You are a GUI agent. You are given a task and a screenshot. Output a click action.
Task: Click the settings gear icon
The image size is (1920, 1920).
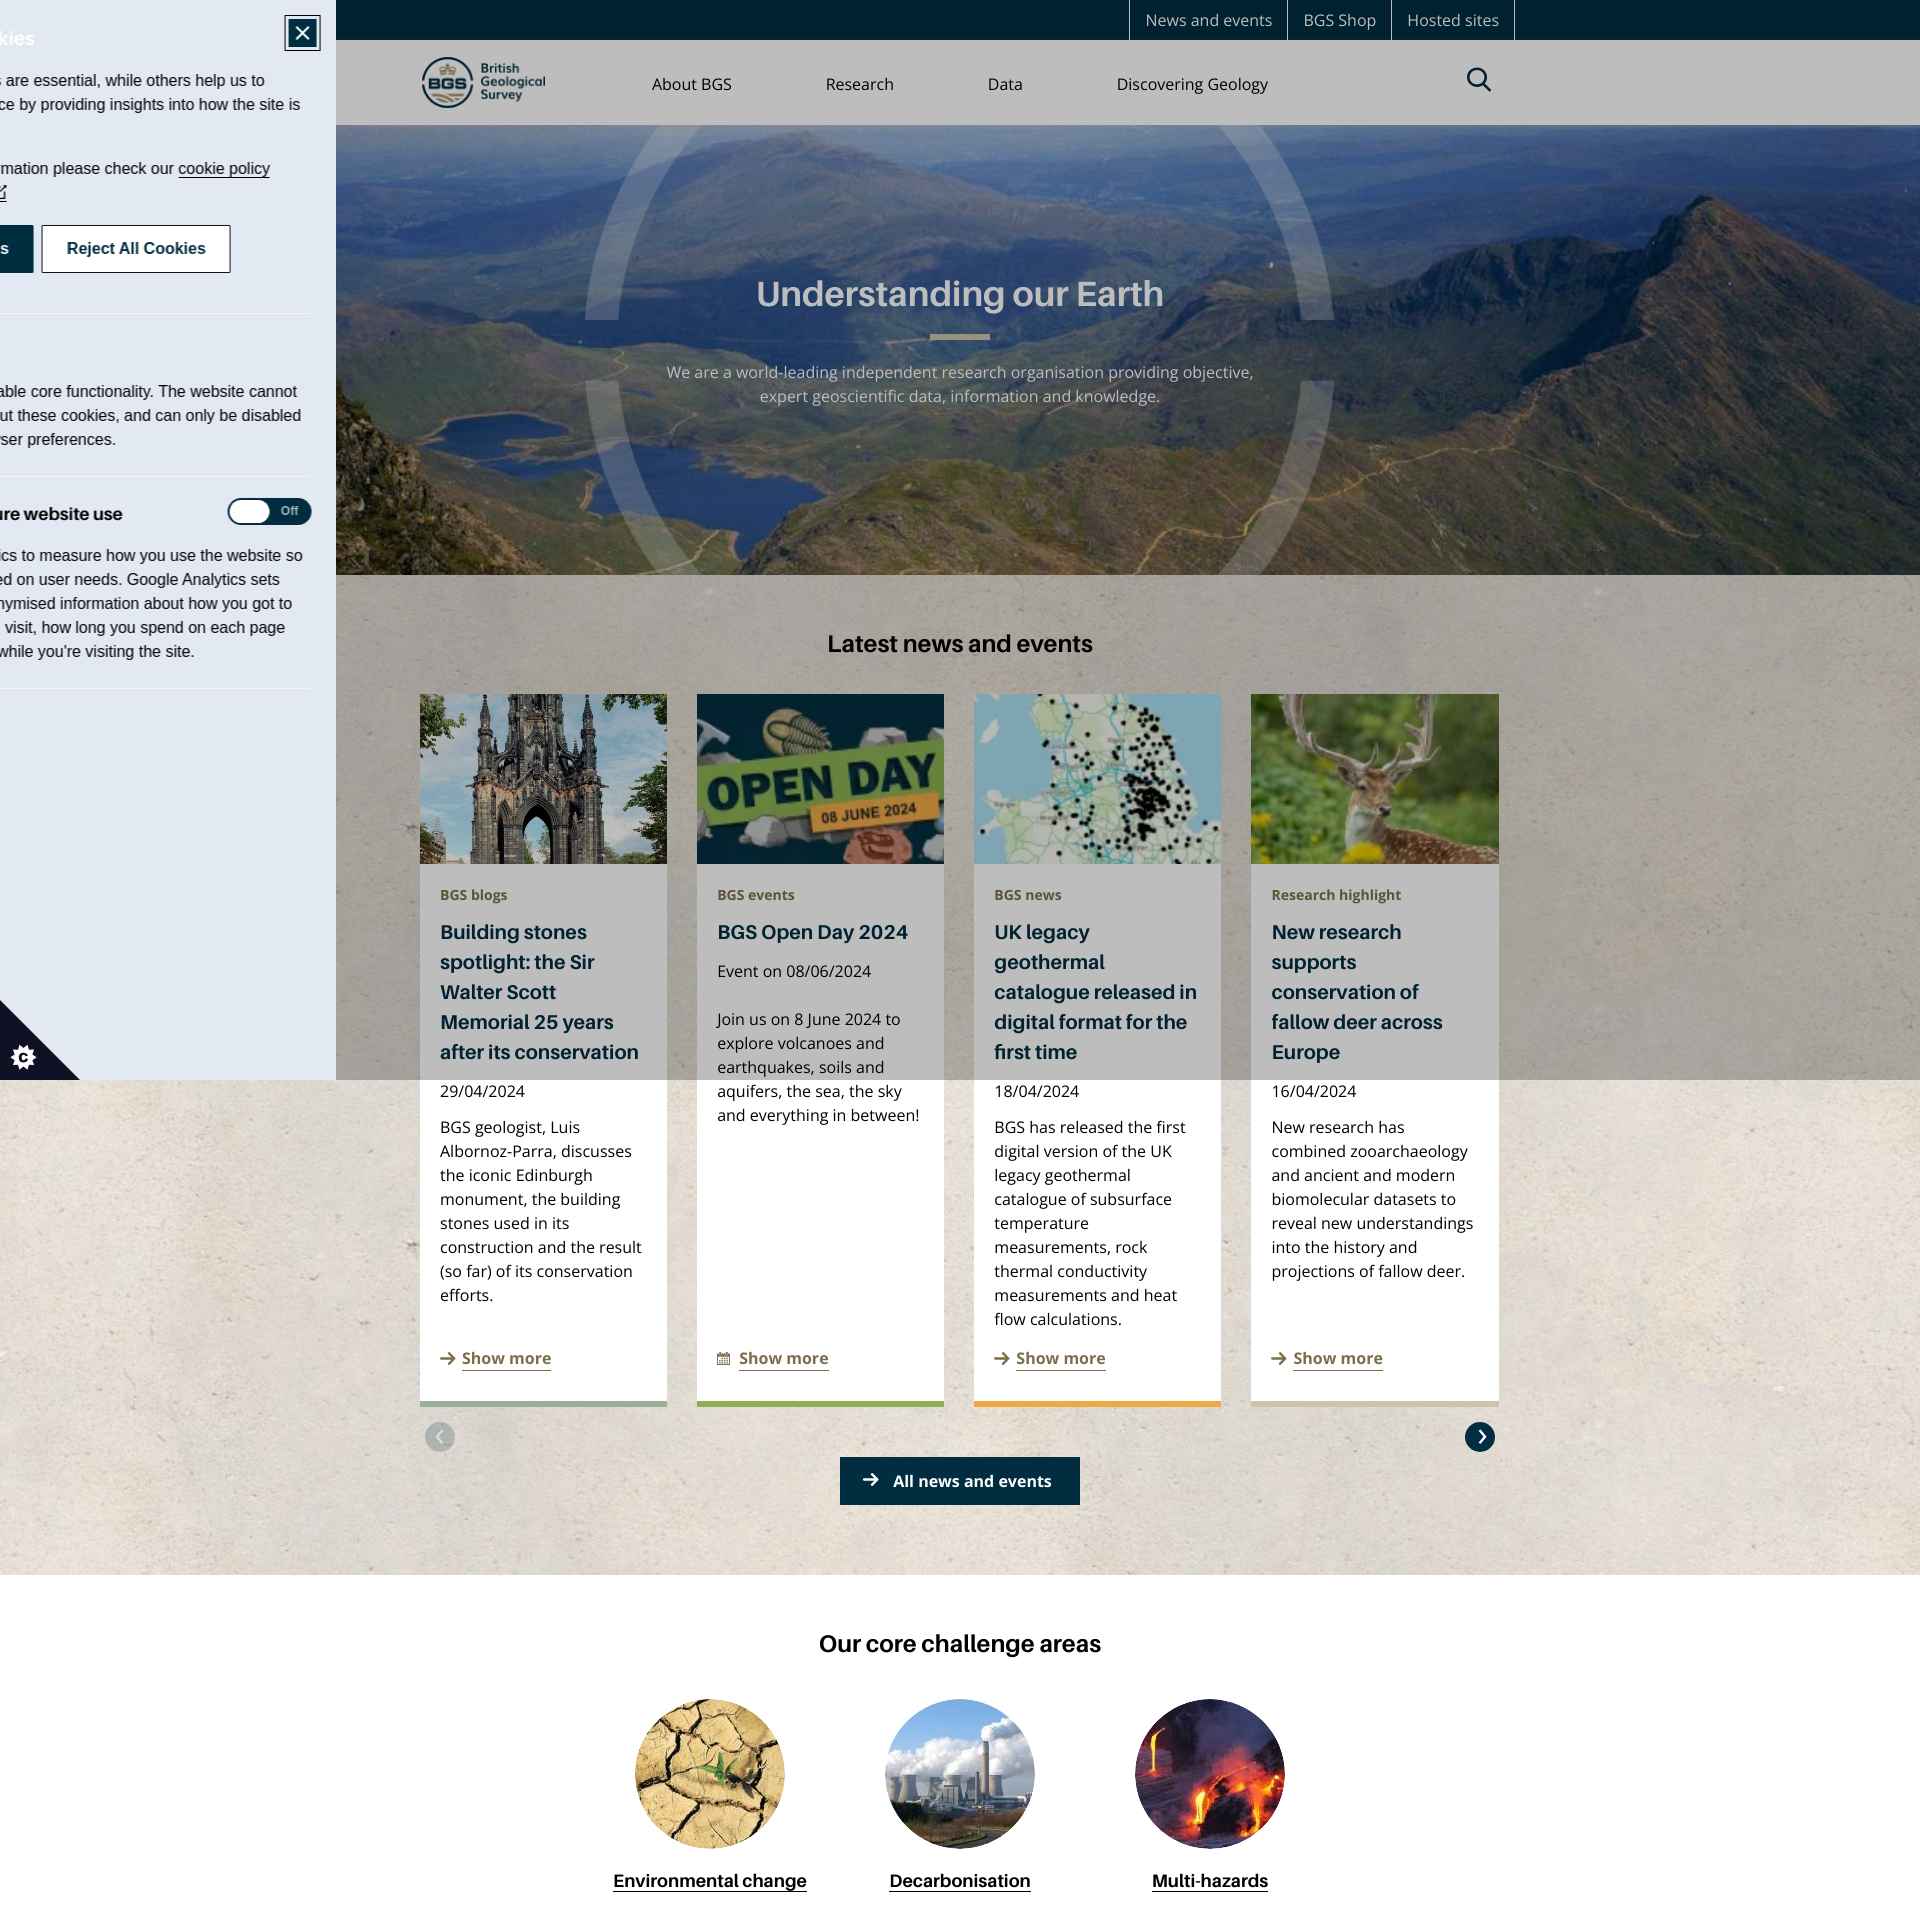pos(21,1057)
